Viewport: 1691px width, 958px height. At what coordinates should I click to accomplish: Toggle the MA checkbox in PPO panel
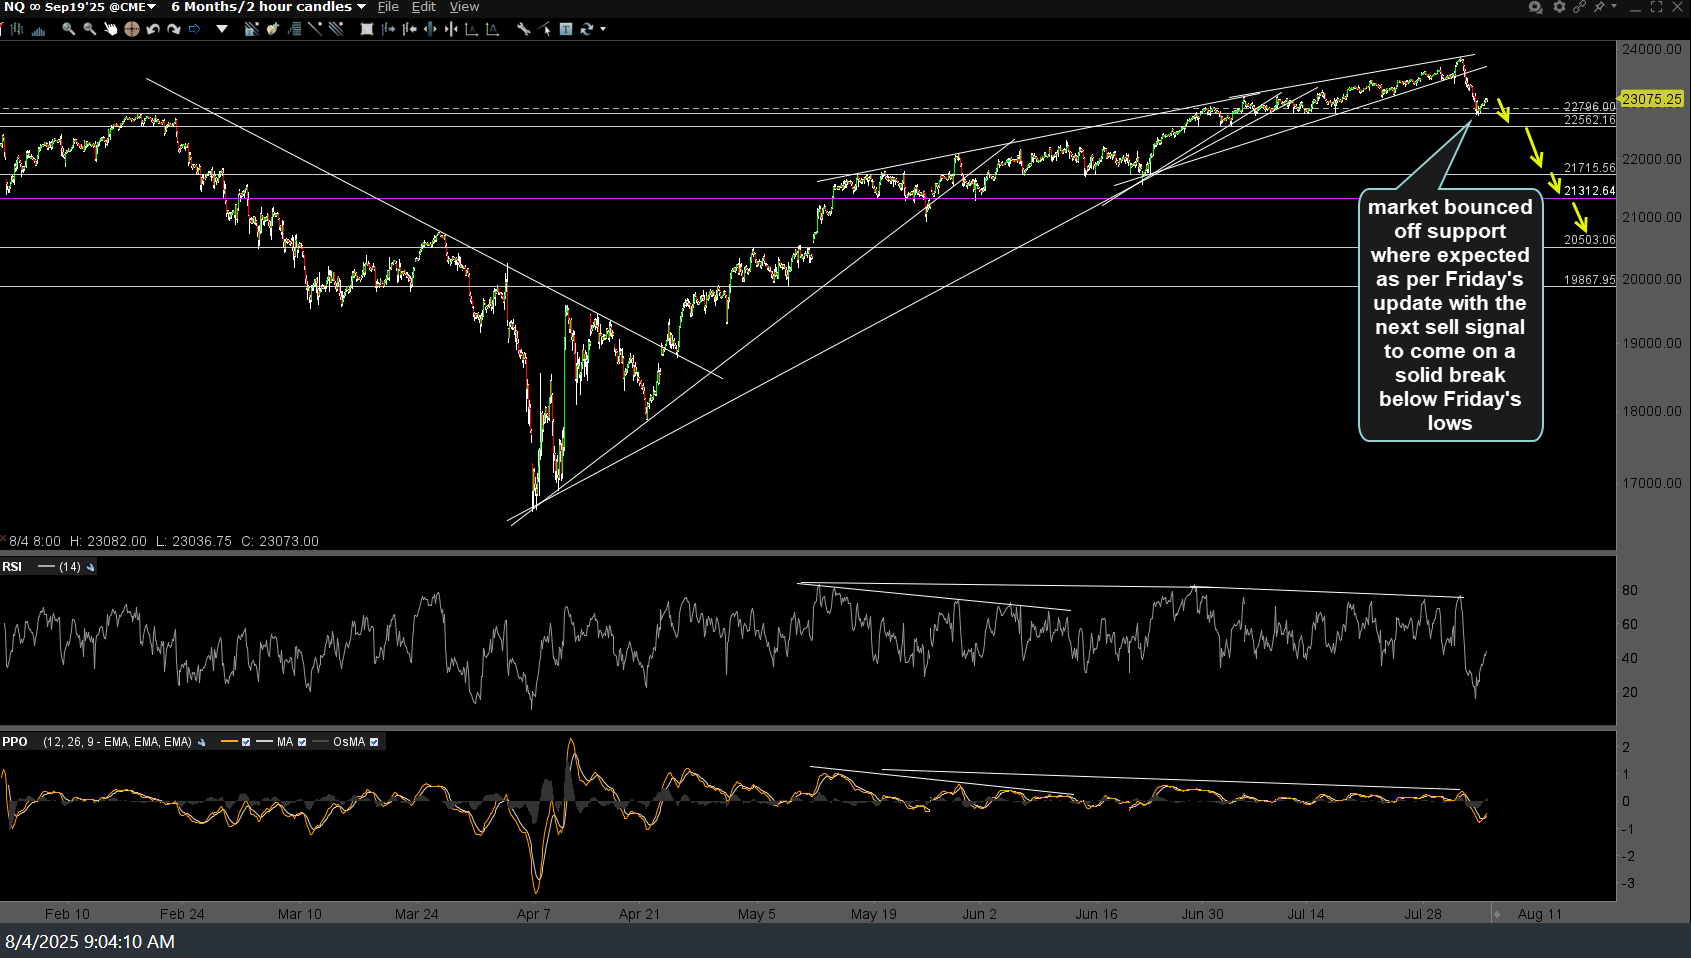(x=301, y=742)
